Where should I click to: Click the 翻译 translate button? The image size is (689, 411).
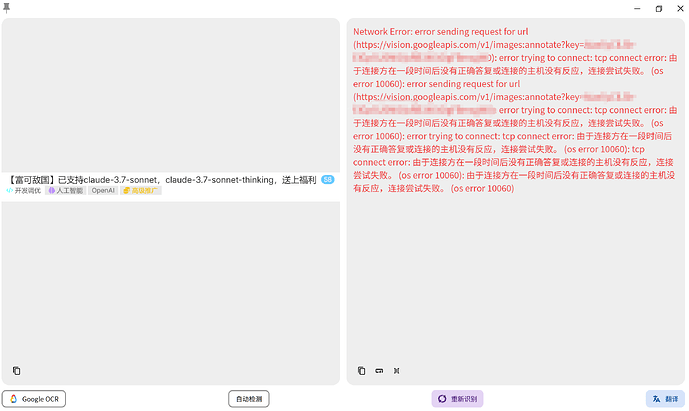[x=665, y=399]
